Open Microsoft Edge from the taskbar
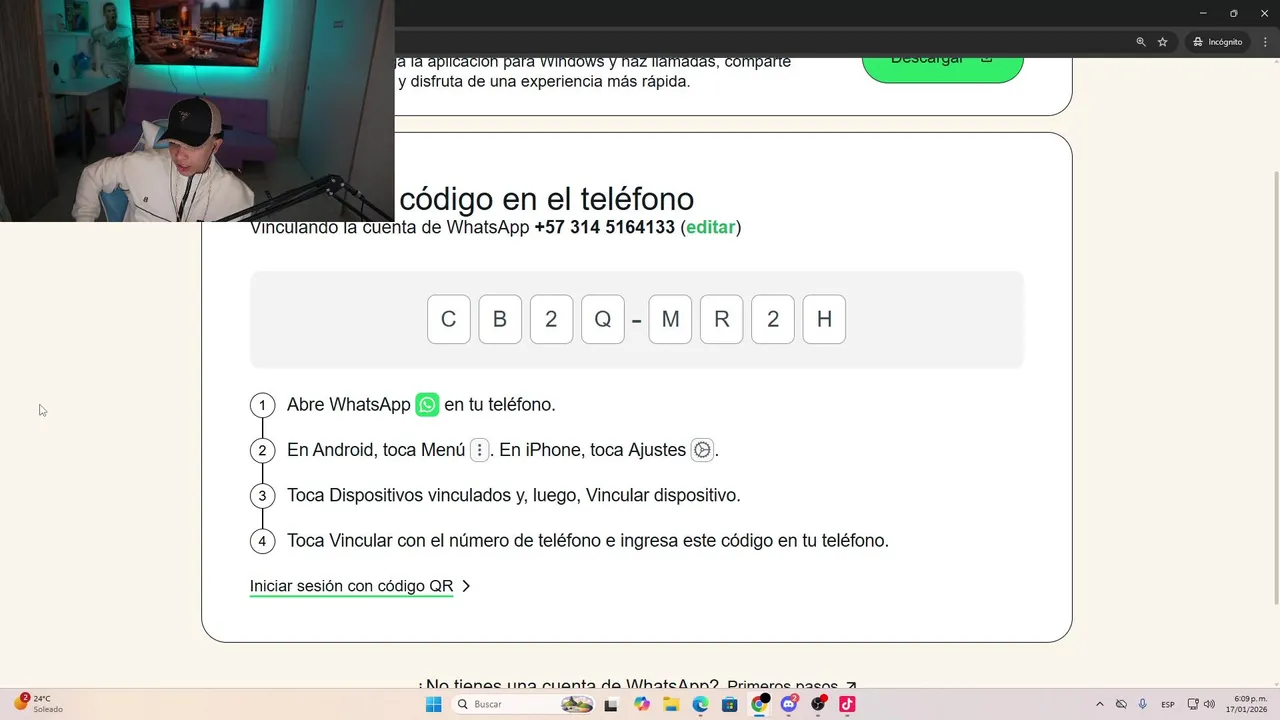This screenshot has height=720, width=1280. click(x=701, y=704)
